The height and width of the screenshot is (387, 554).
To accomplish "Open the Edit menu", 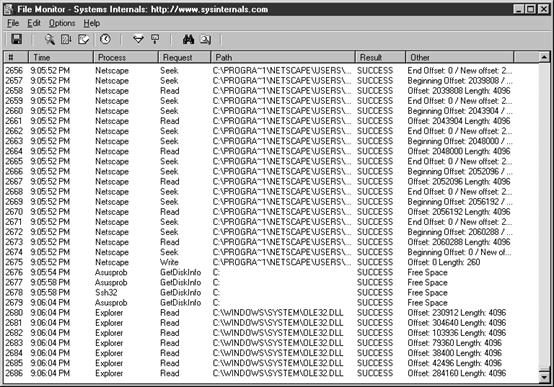I will tap(34, 23).
